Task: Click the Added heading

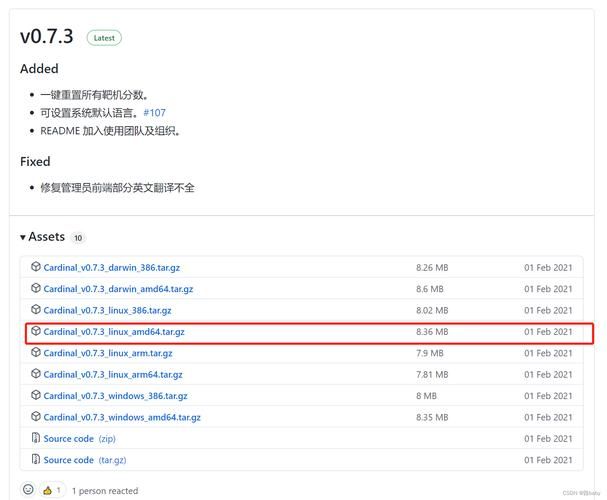Action: 39,68
